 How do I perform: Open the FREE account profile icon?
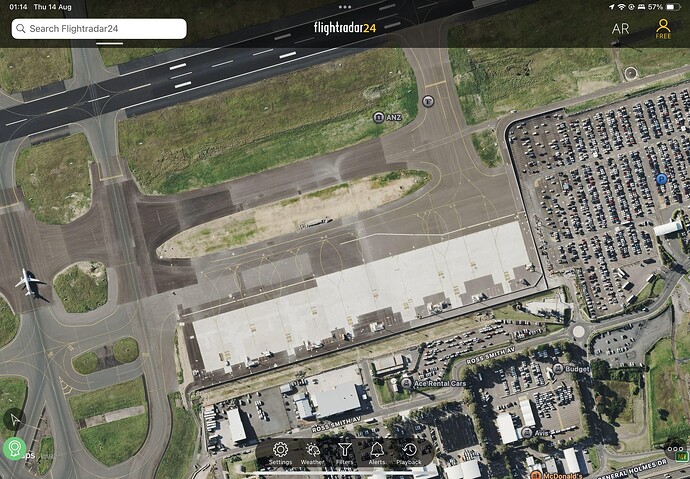pyautogui.click(x=663, y=29)
